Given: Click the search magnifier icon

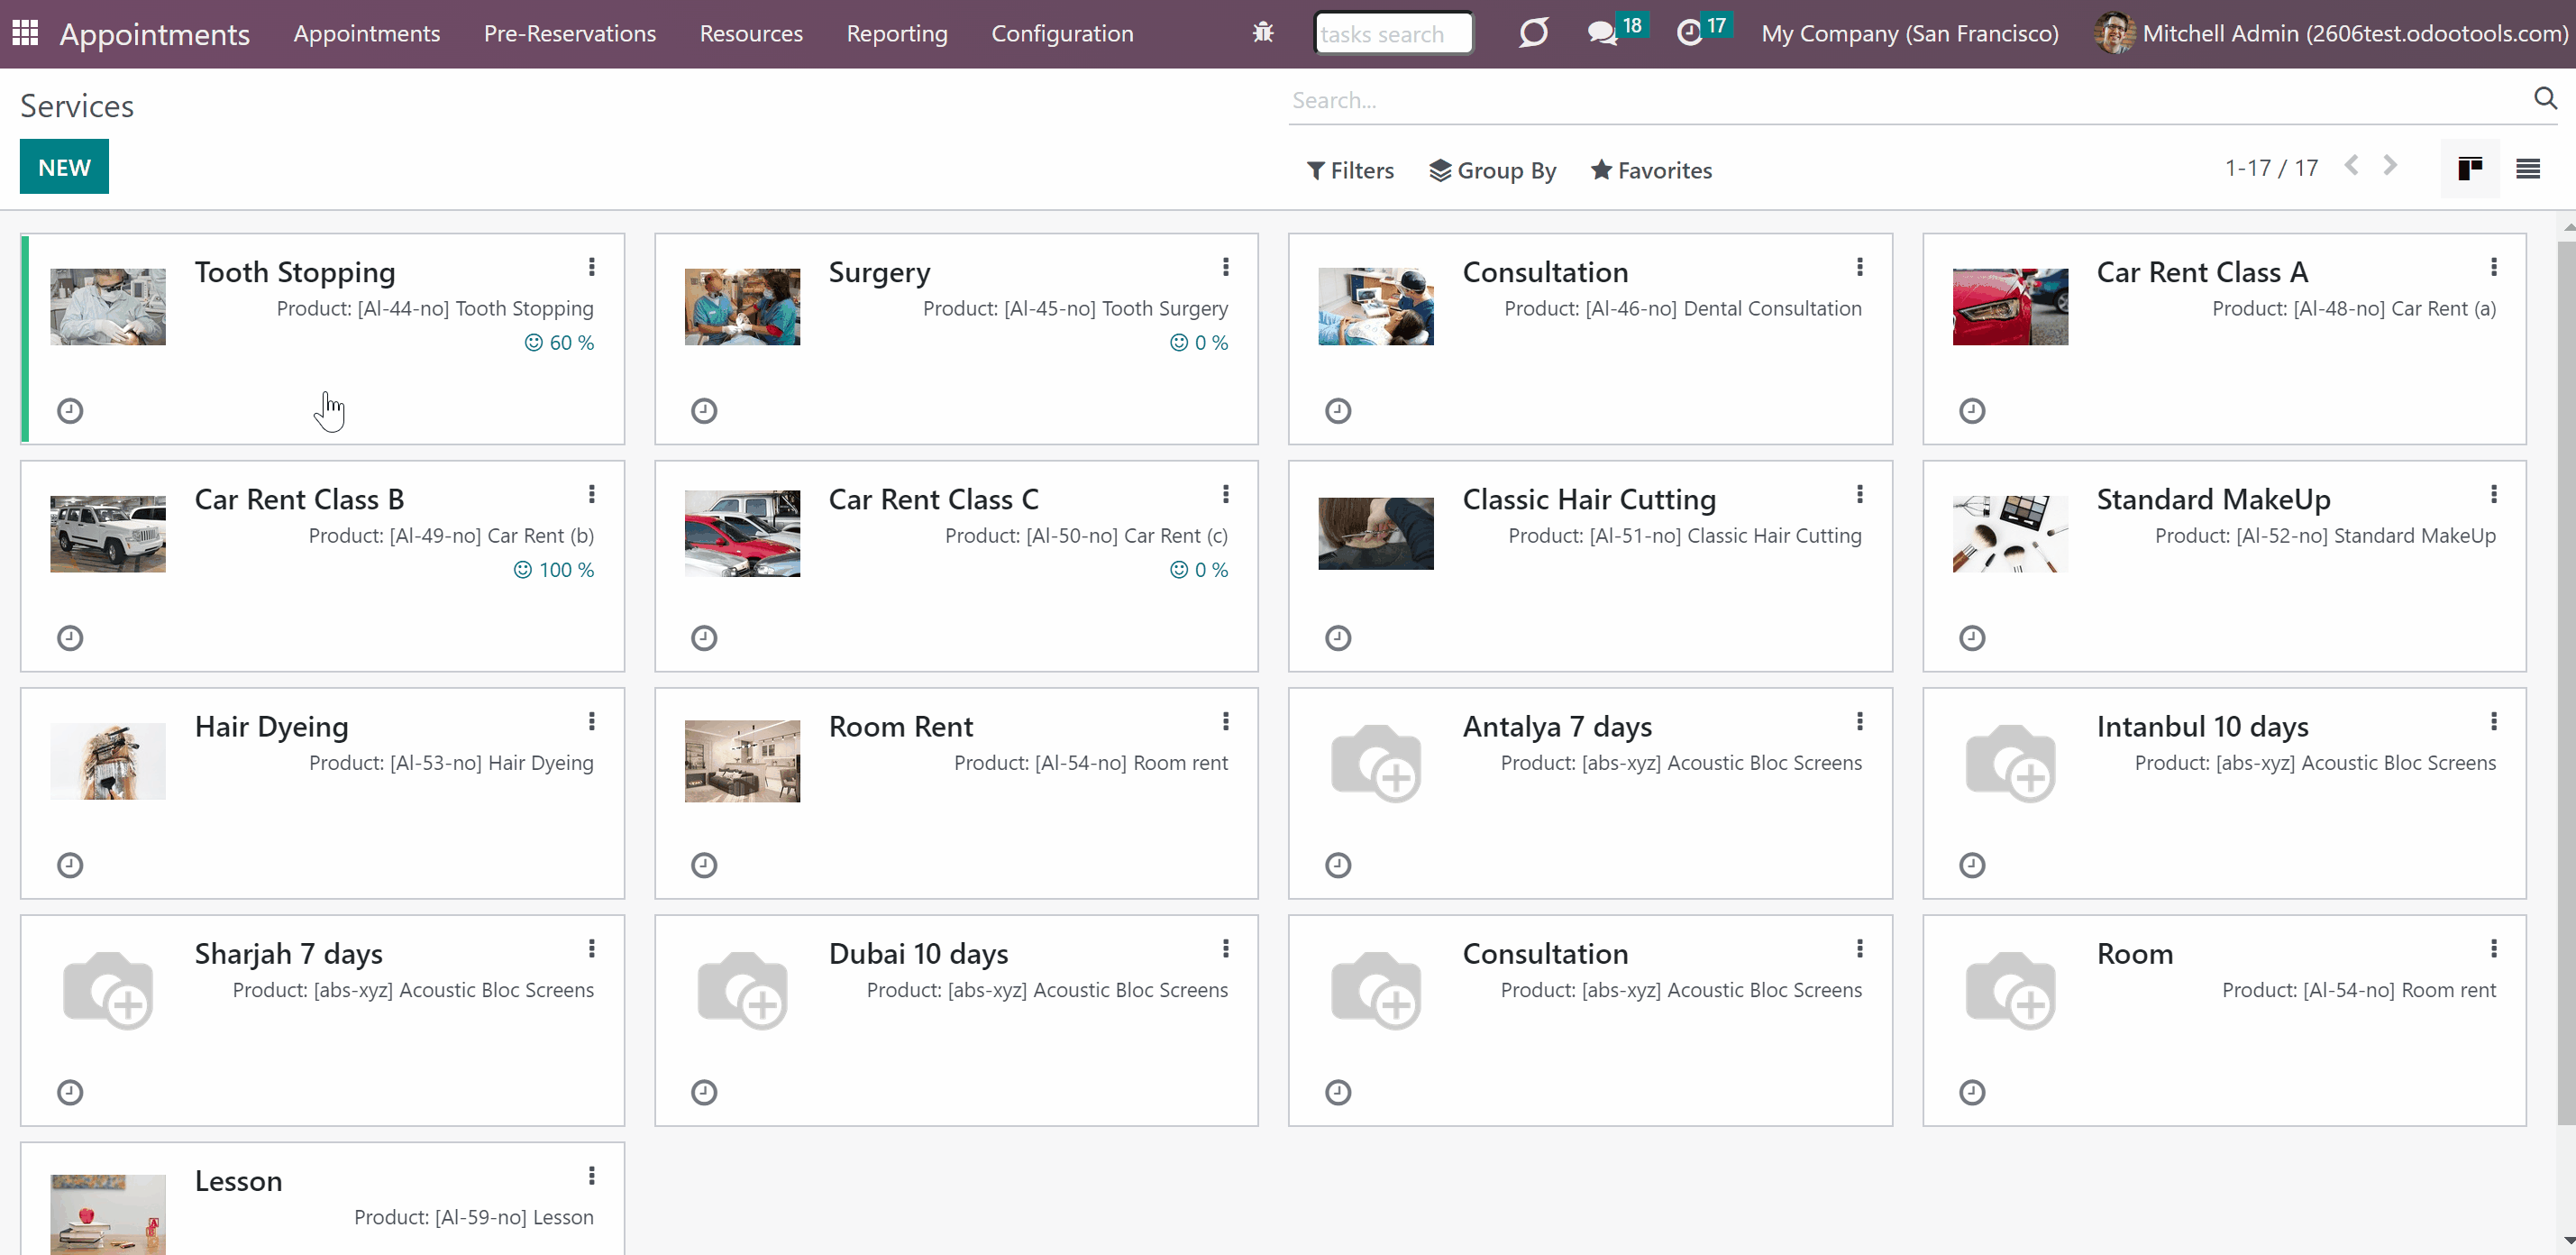Looking at the screenshot, I should pos(2545,98).
